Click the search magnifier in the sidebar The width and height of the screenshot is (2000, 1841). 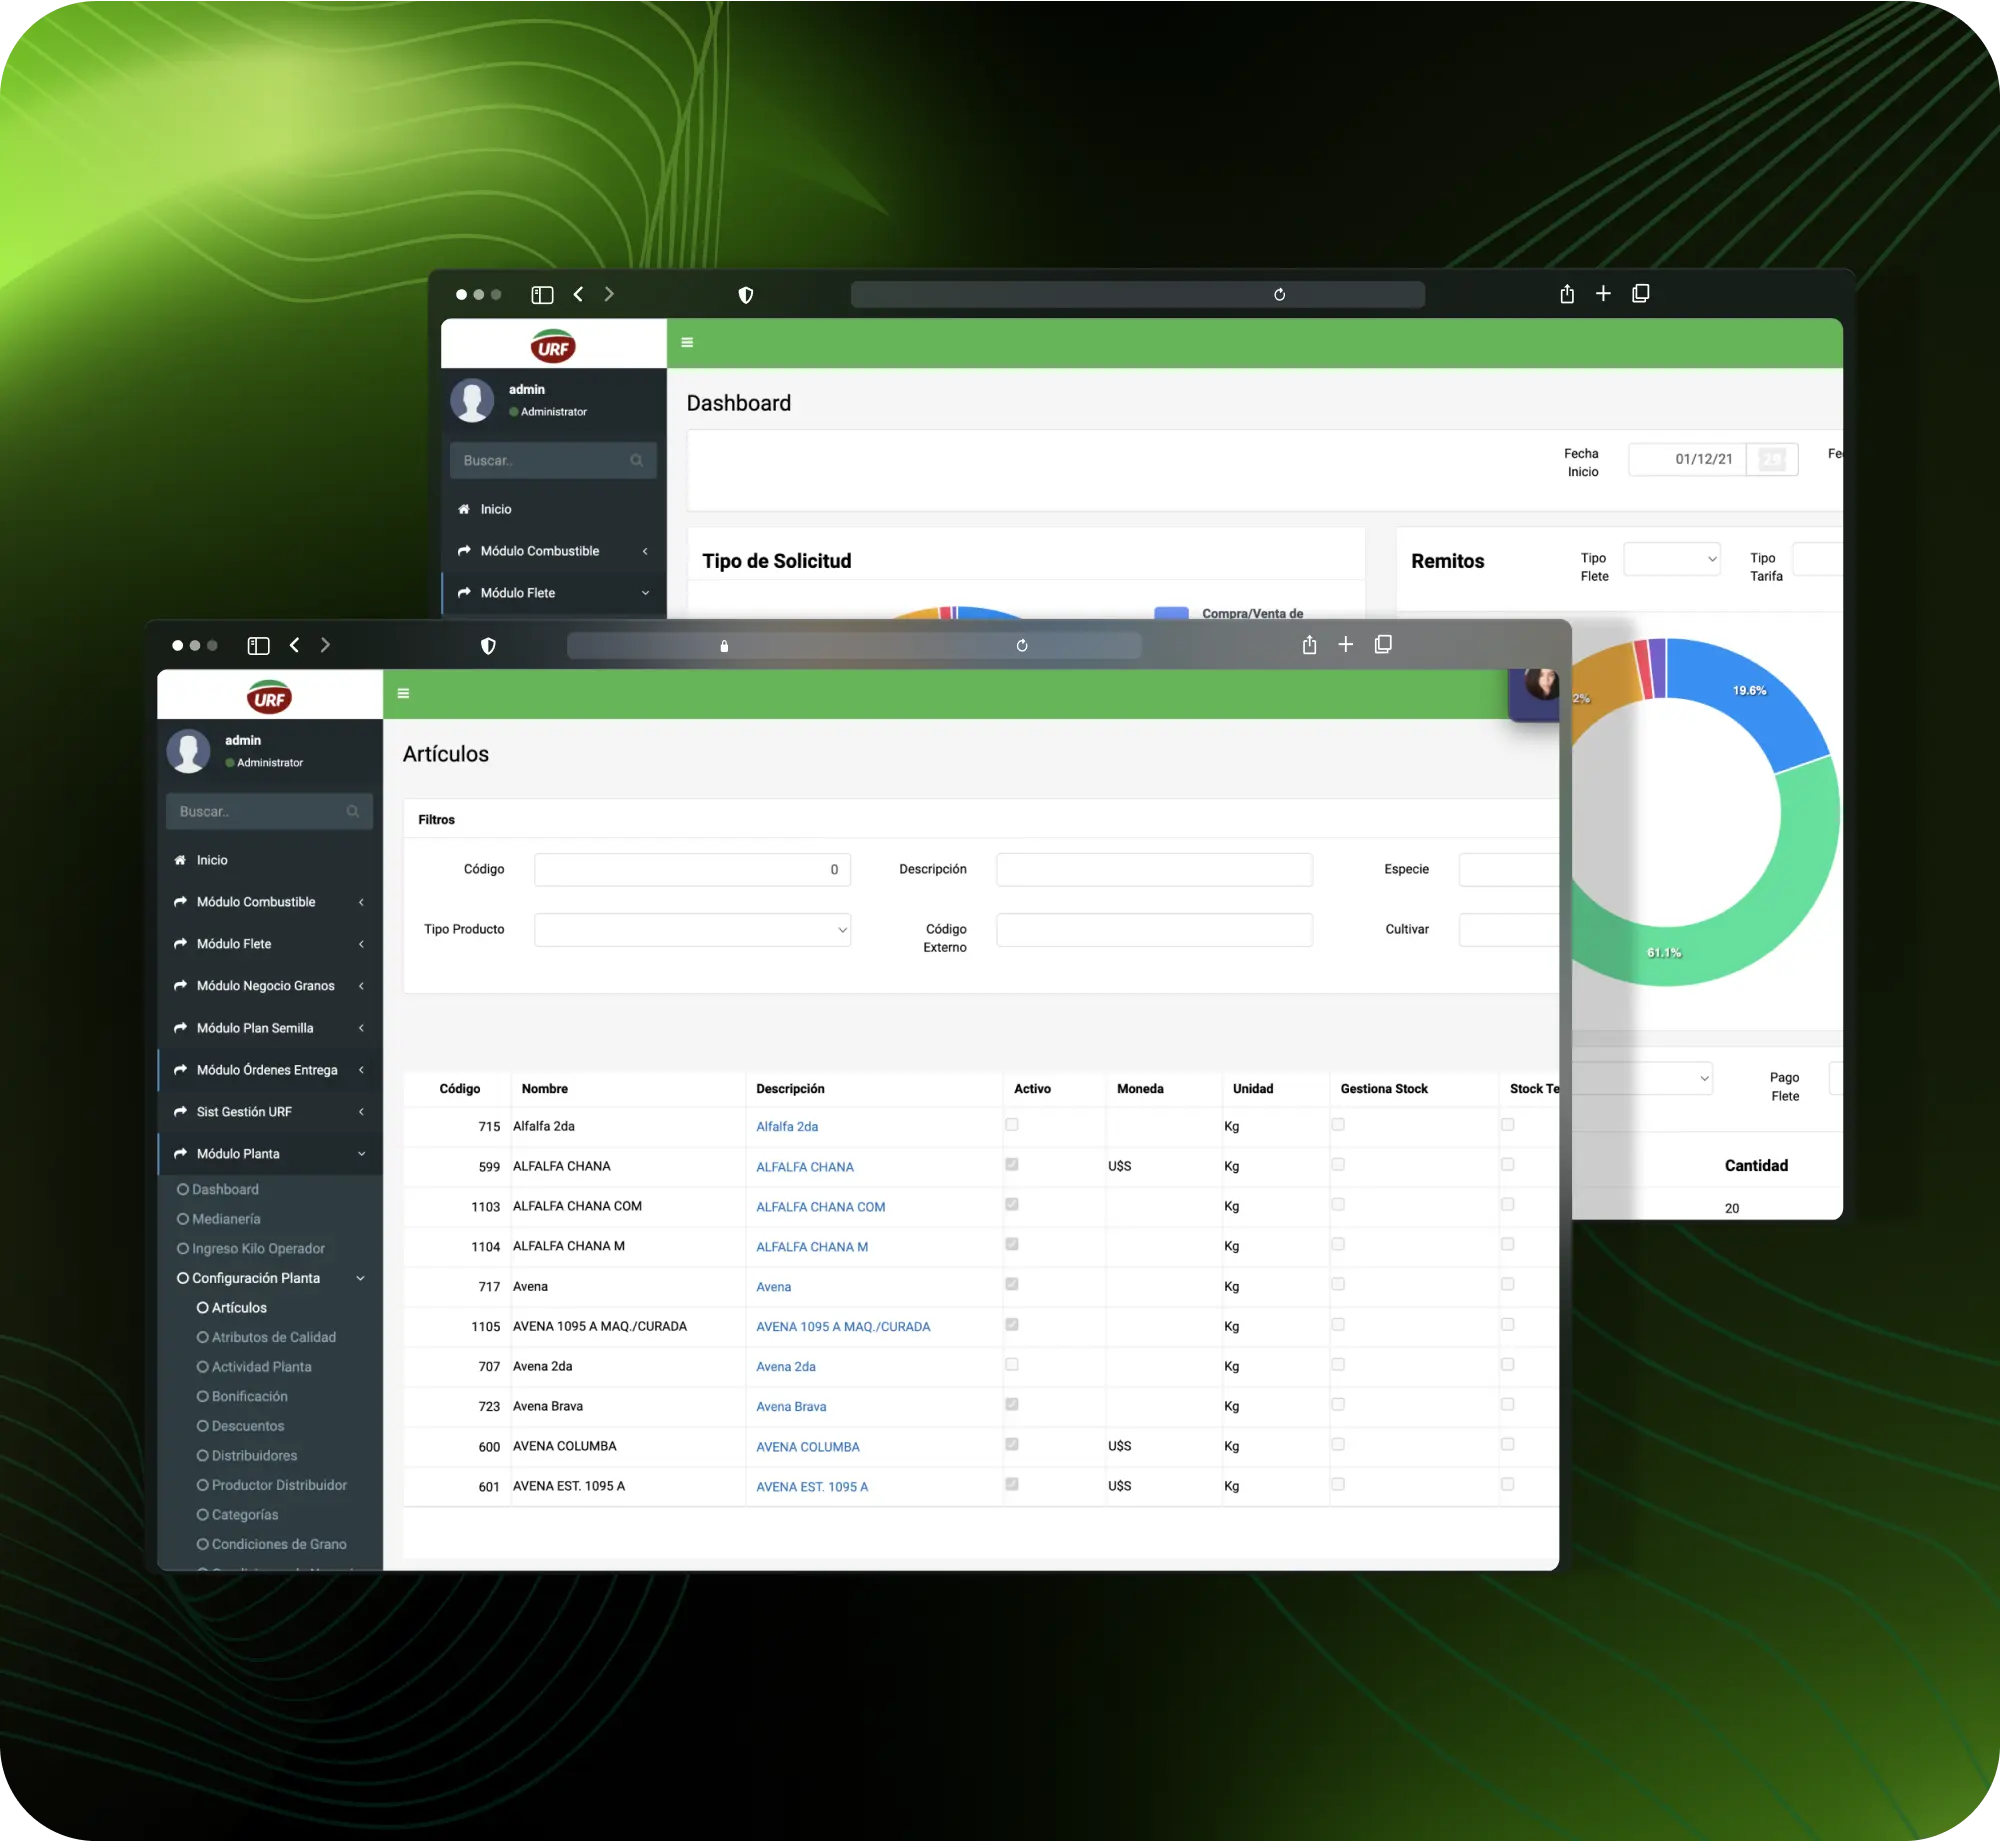(352, 811)
